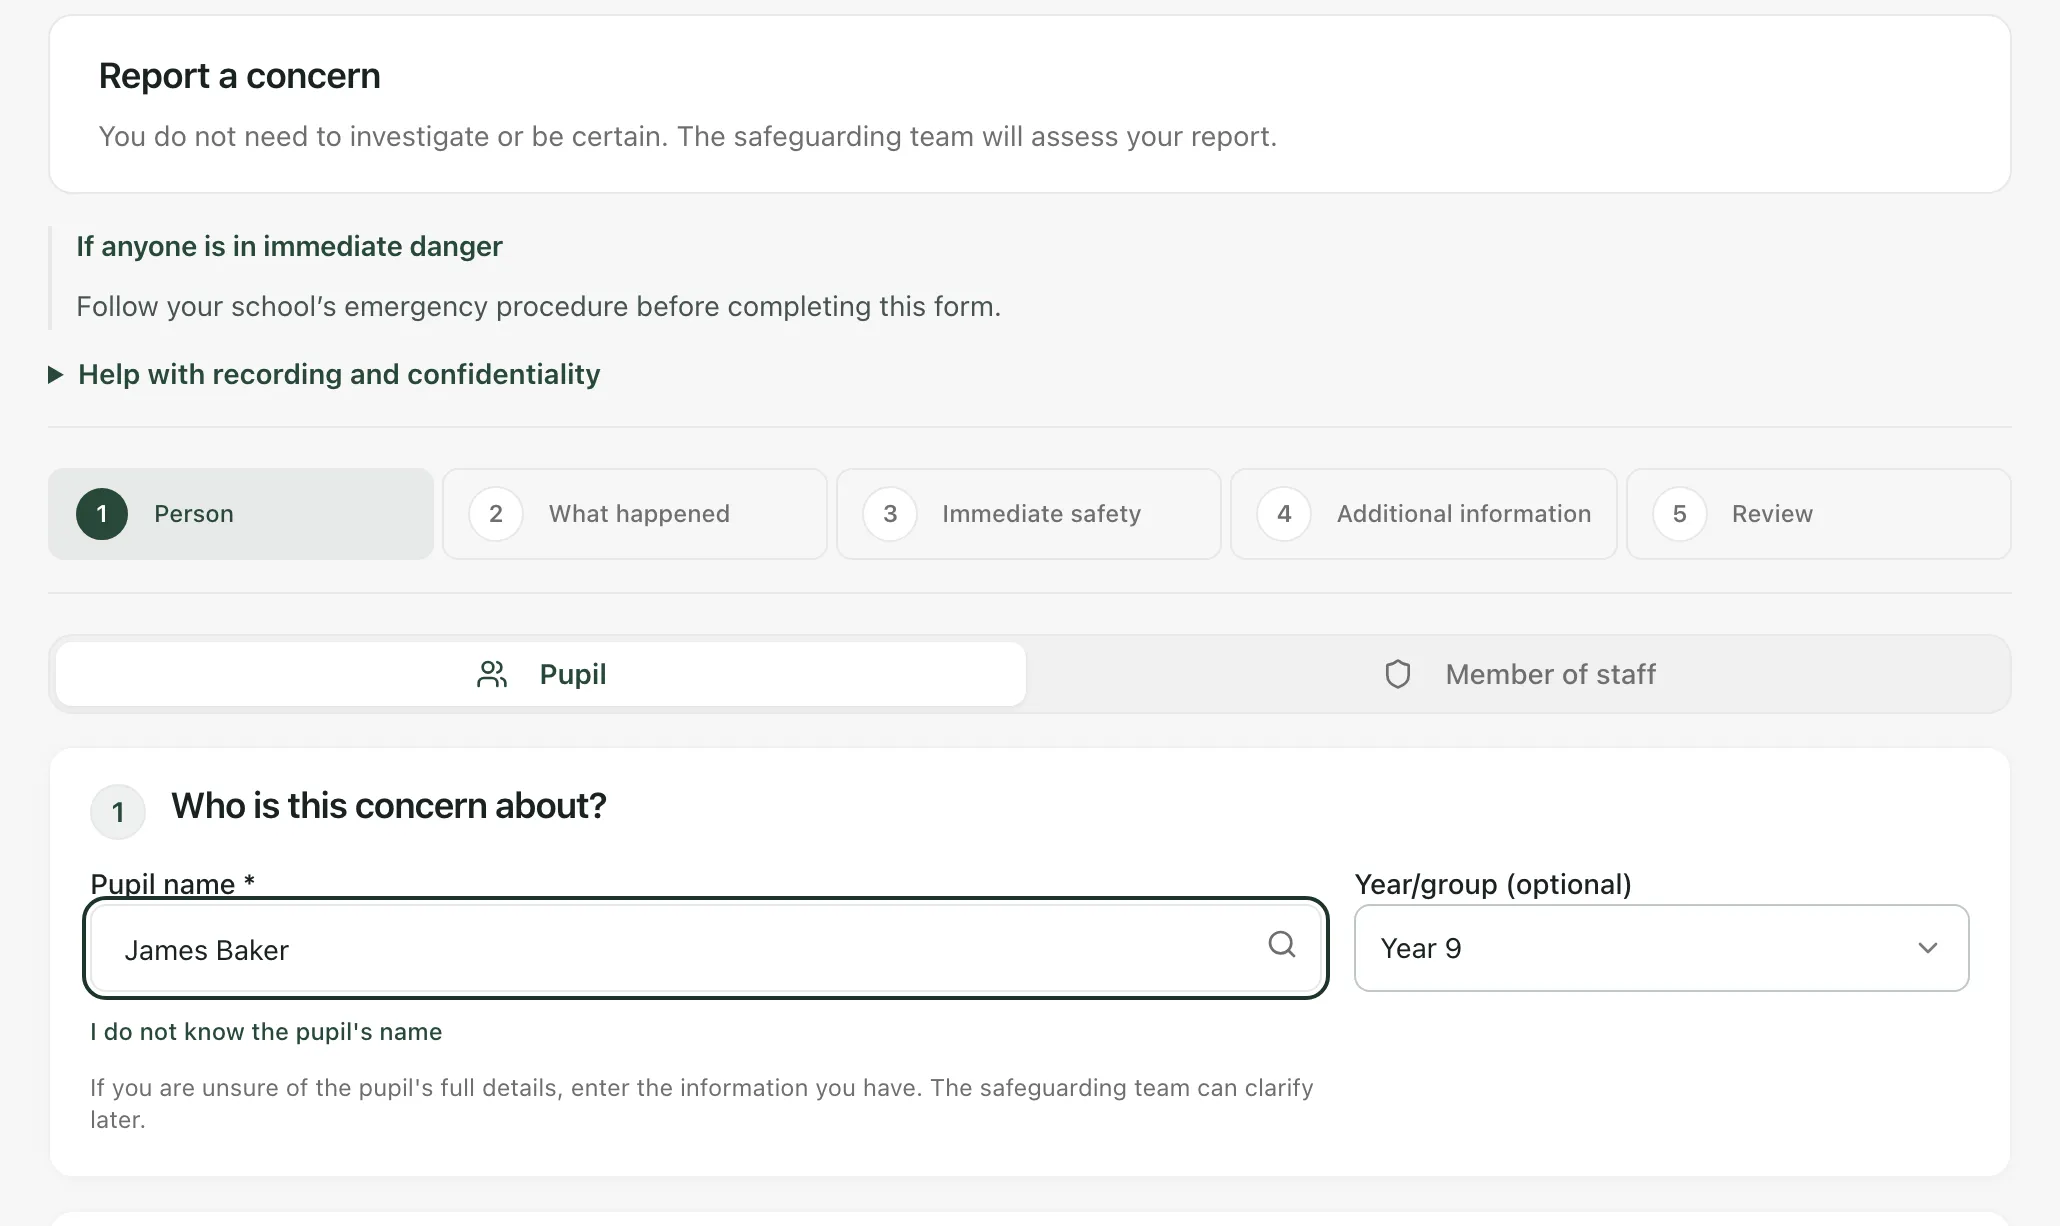The image size is (2060, 1226).
Task: Click the hint about unsure pupil details
Action: click(x=701, y=1103)
